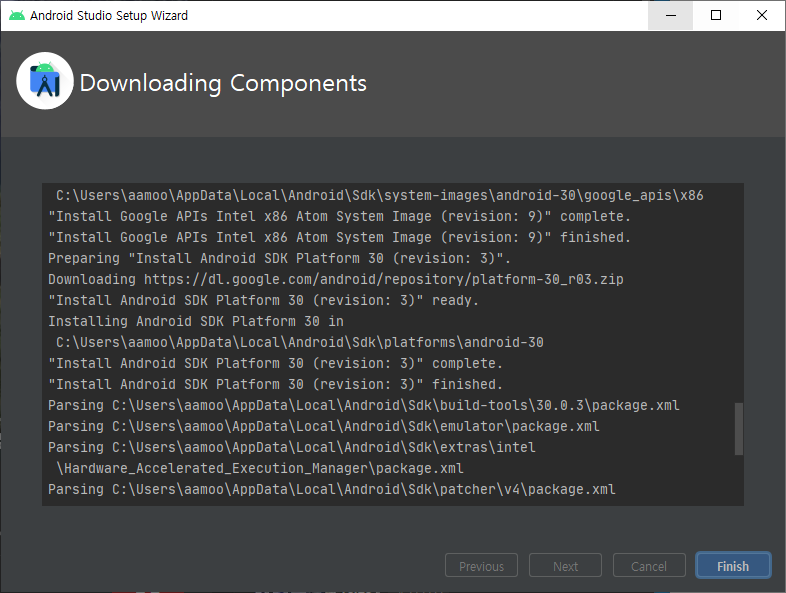Click the 'Installing Android SDK Platform 30 in' line
This screenshot has width=786, height=593.
196,321
